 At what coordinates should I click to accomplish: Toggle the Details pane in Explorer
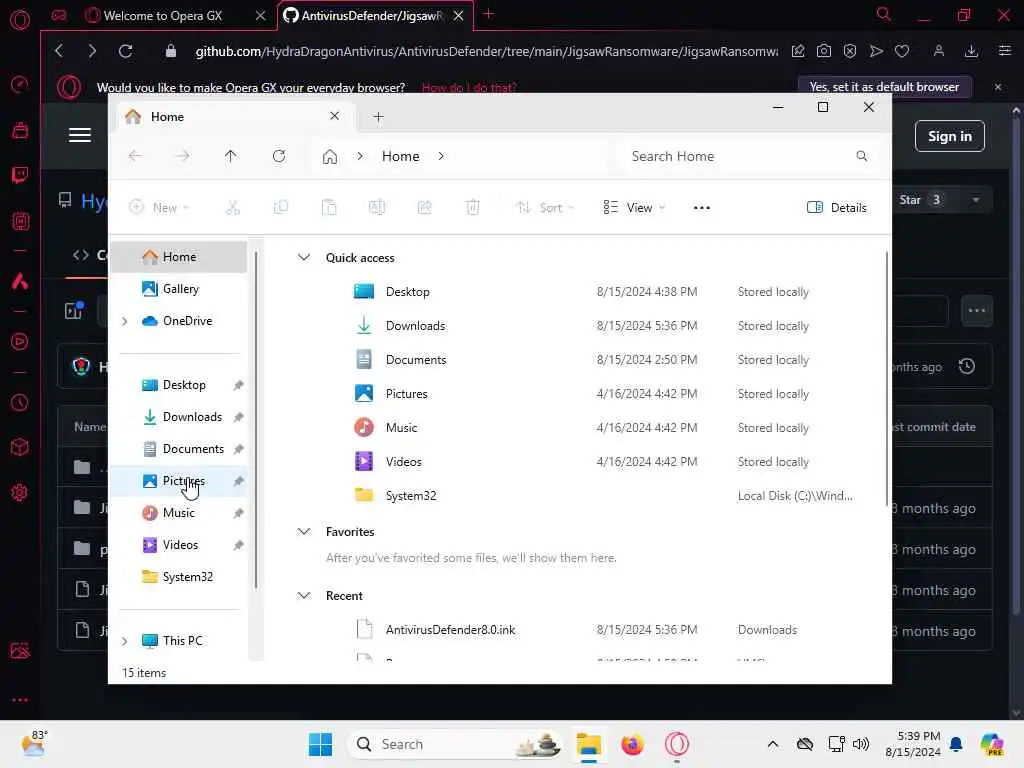[x=837, y=208]
